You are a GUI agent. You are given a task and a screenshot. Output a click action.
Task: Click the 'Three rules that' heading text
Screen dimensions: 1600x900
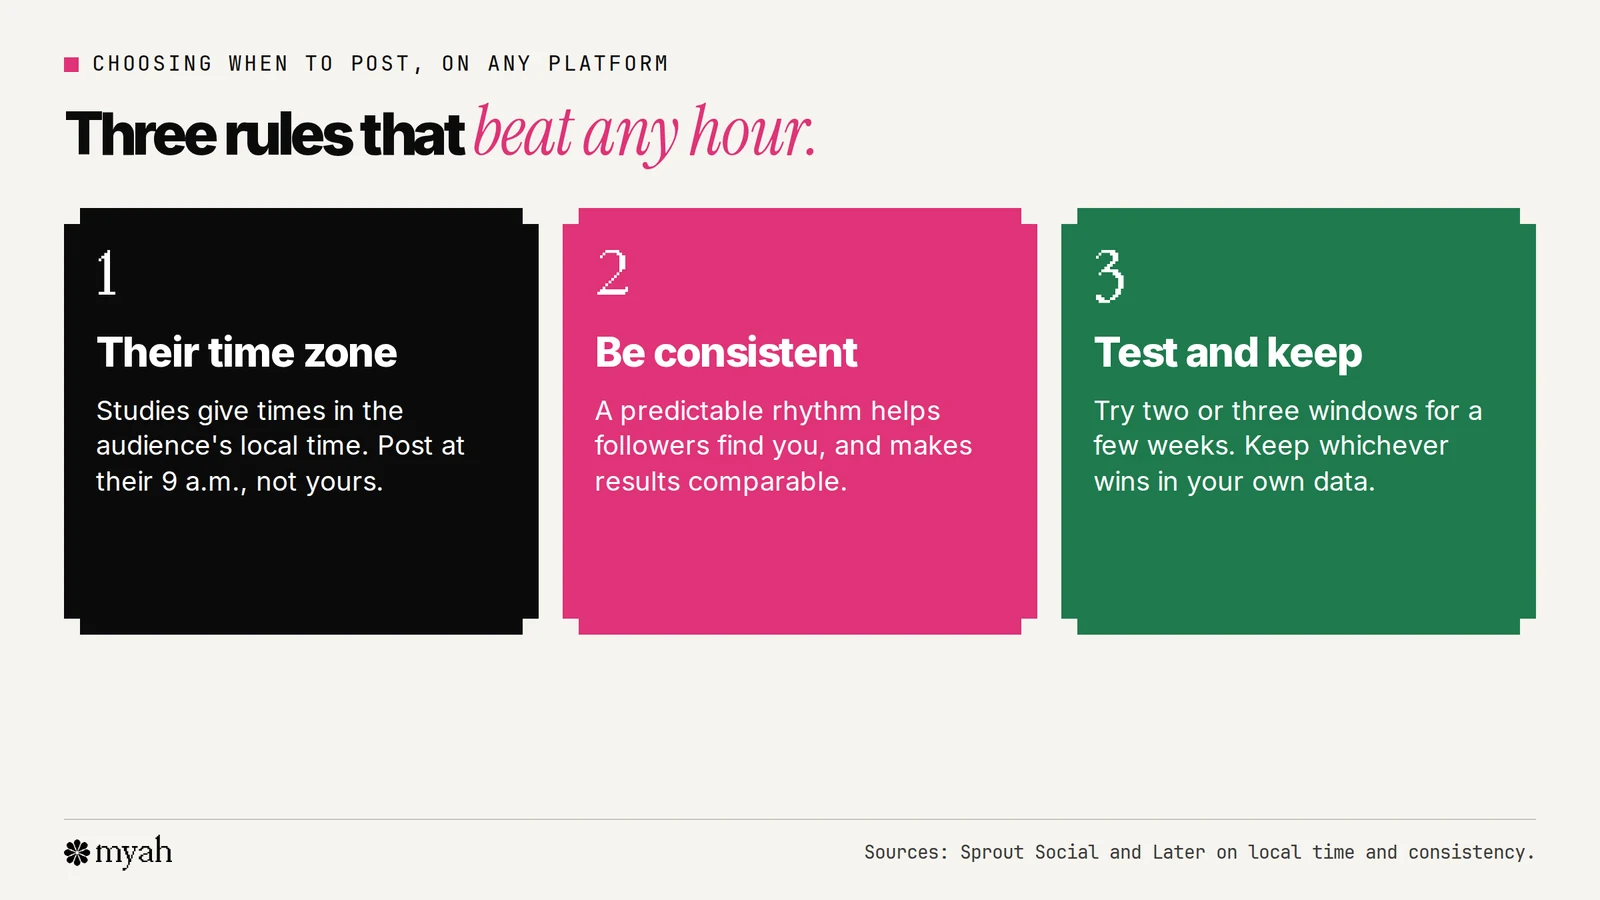265,134
